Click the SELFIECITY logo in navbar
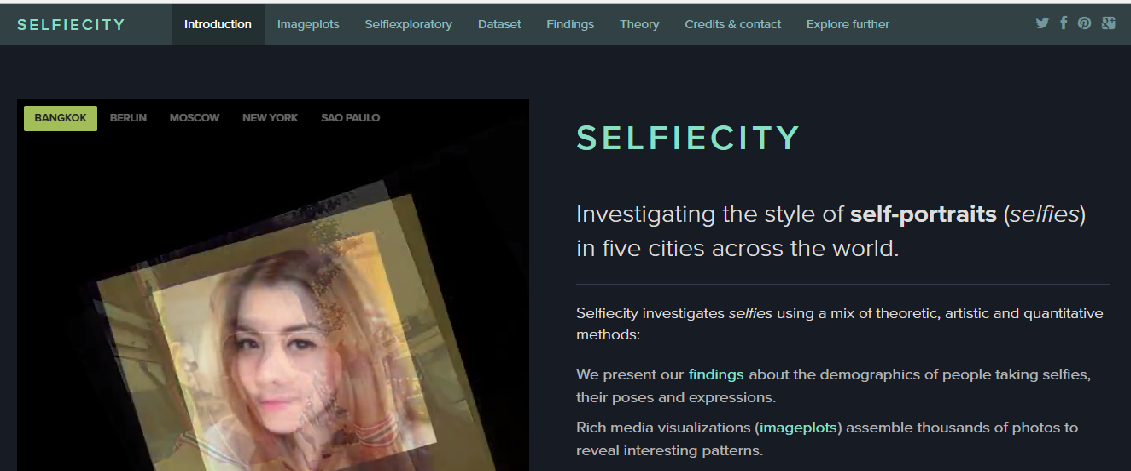 (x=71, y=24)
